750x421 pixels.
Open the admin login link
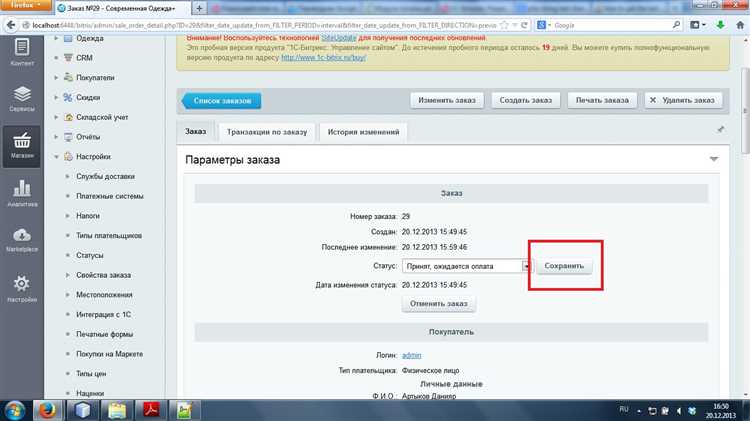click(x=411, y=355)
